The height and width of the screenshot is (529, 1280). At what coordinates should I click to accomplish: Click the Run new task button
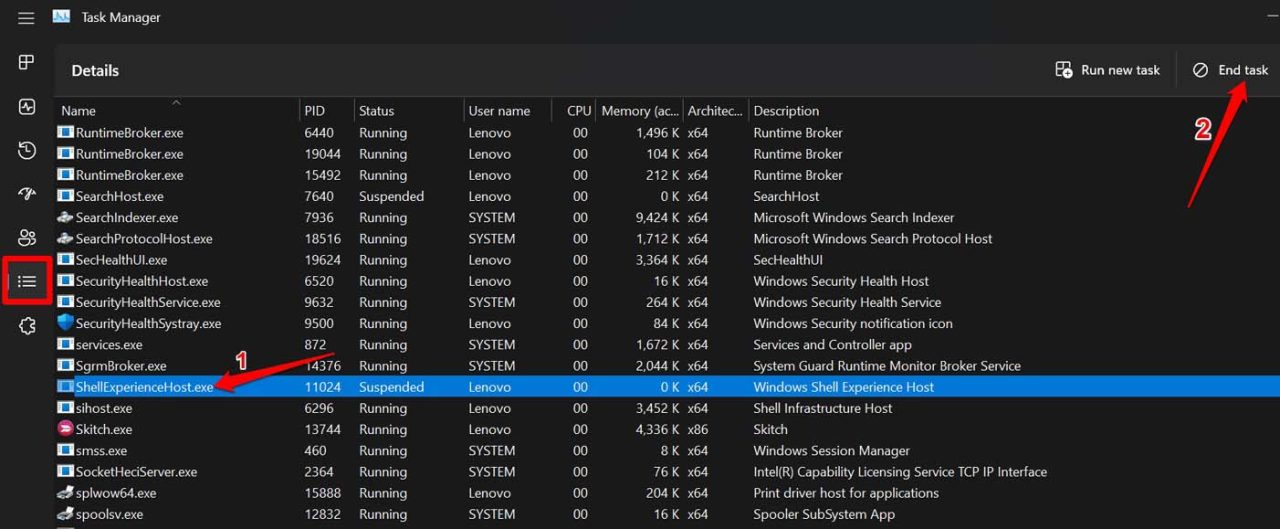point(1108,70)
